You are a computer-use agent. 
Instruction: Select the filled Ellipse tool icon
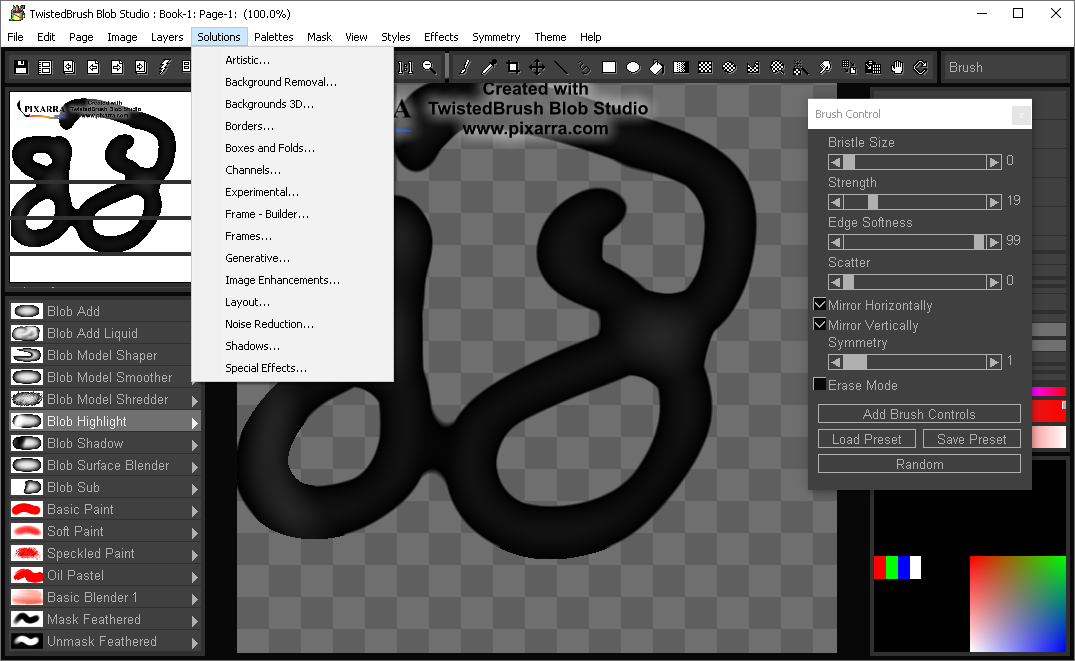click(633, 67)
